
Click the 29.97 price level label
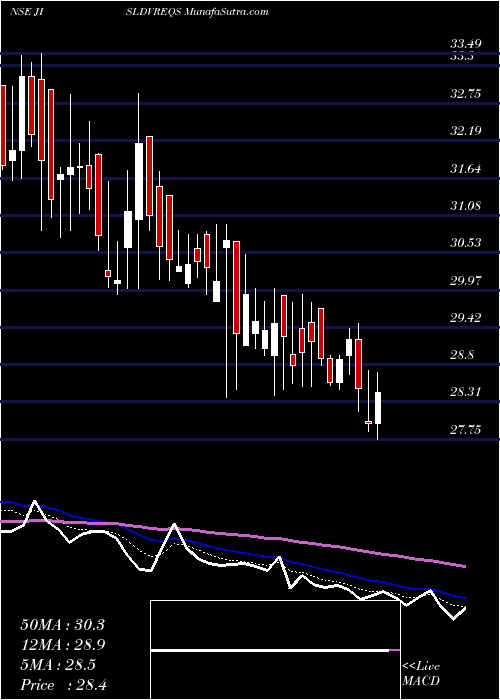466,281
